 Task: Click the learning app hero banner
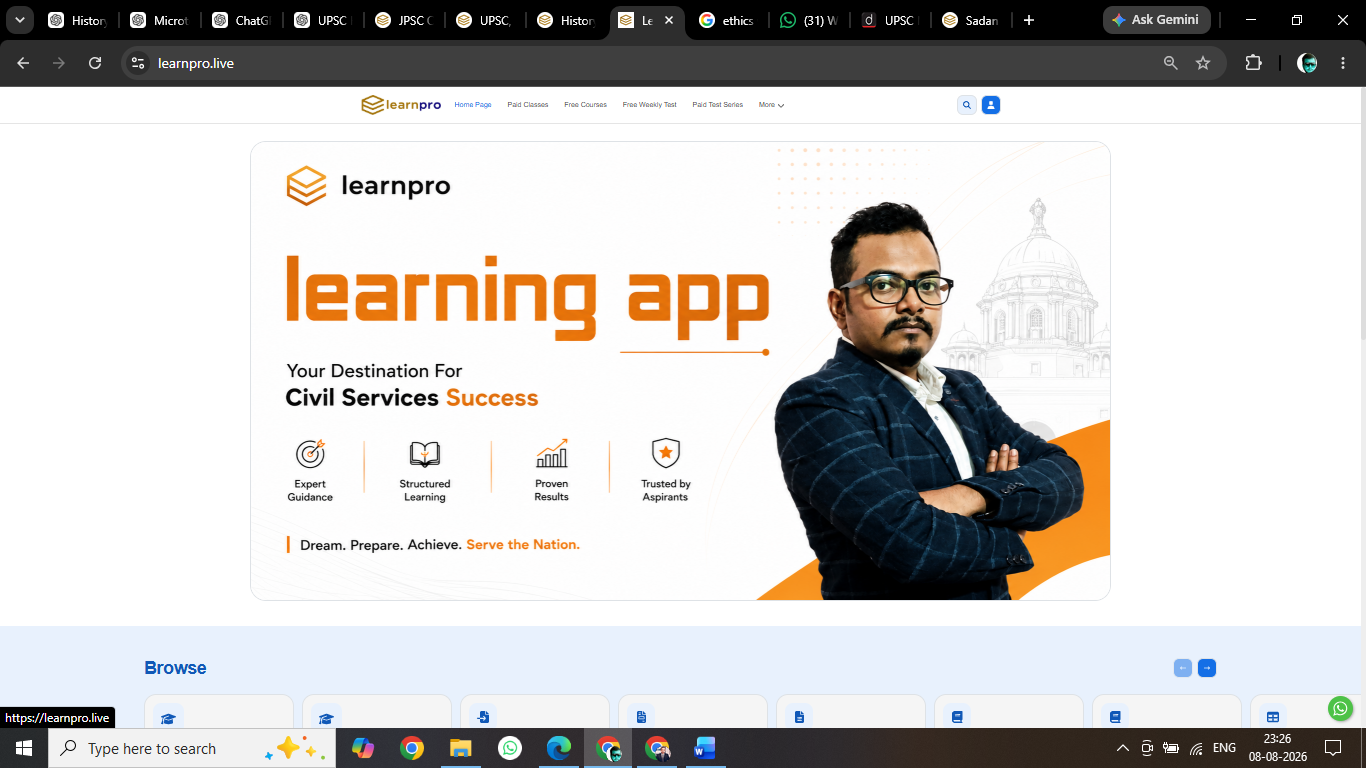pyautogui.click(x=680, y=371)
